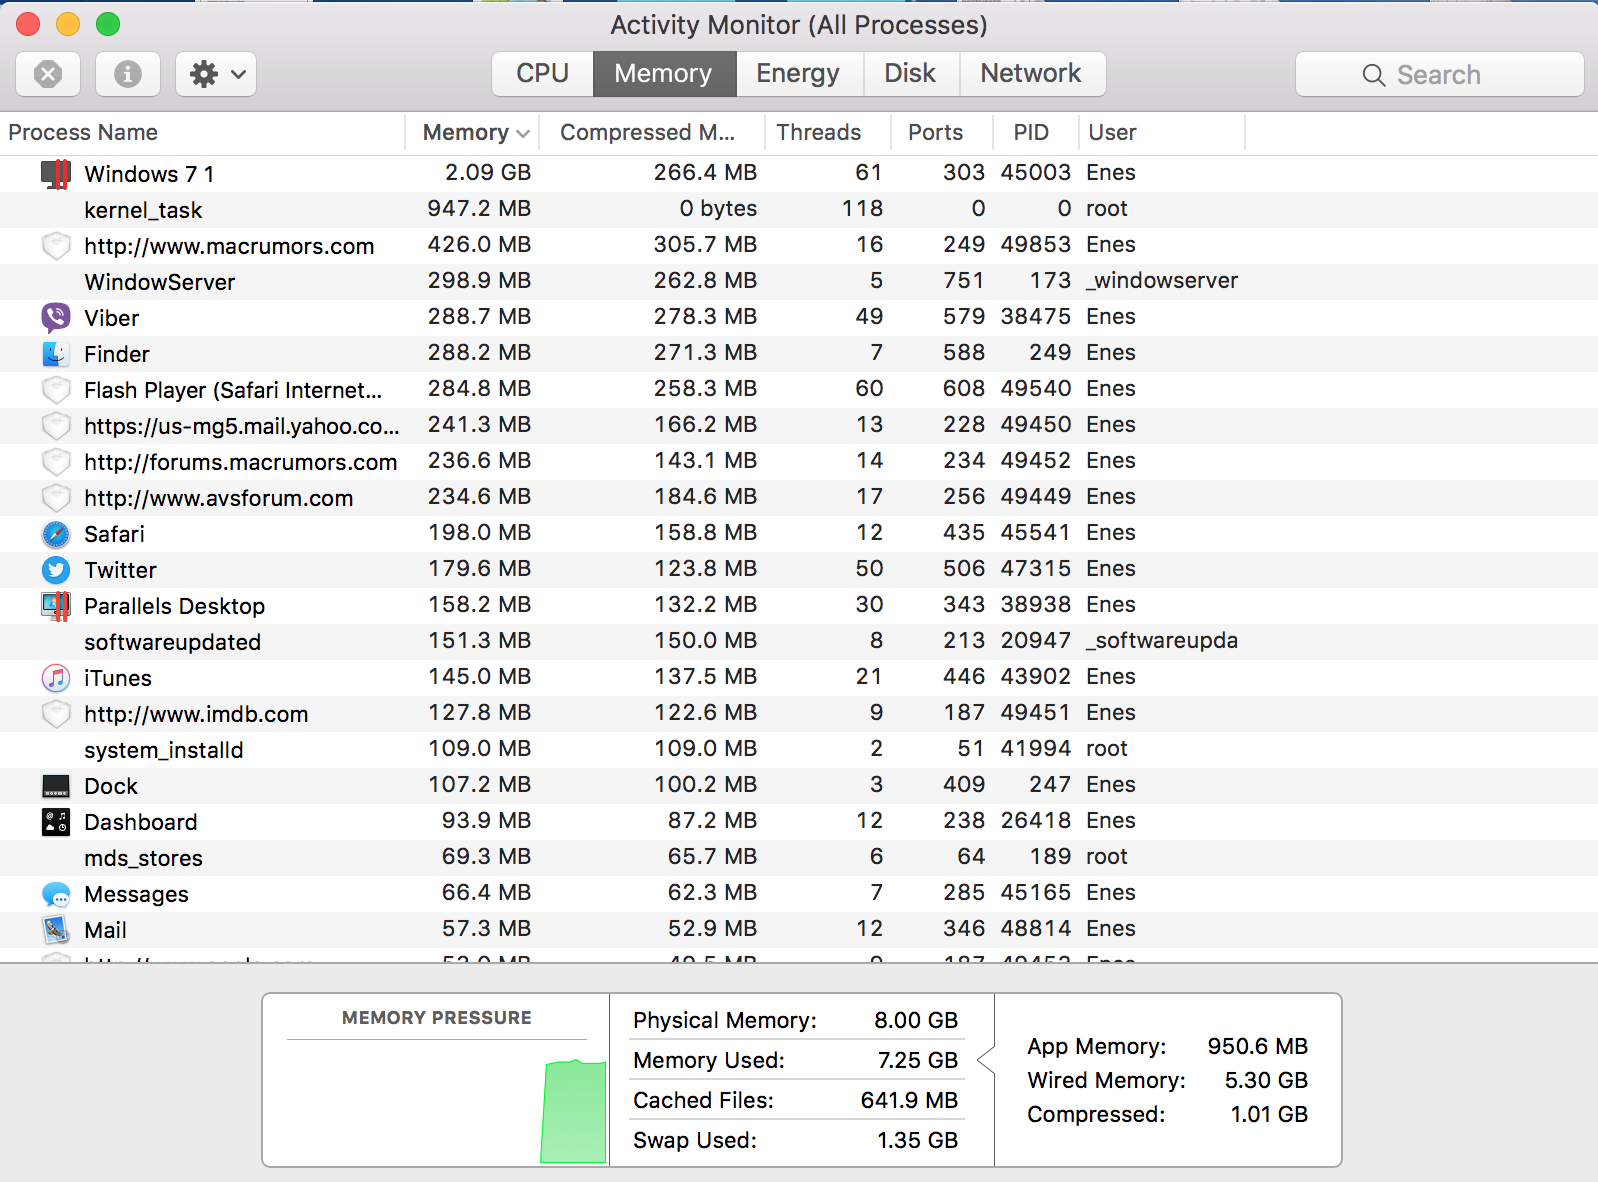Click the macrumors.com Safari process shield icon
This screenshot has height=1182, width=1598.
[x=56, y=246]
